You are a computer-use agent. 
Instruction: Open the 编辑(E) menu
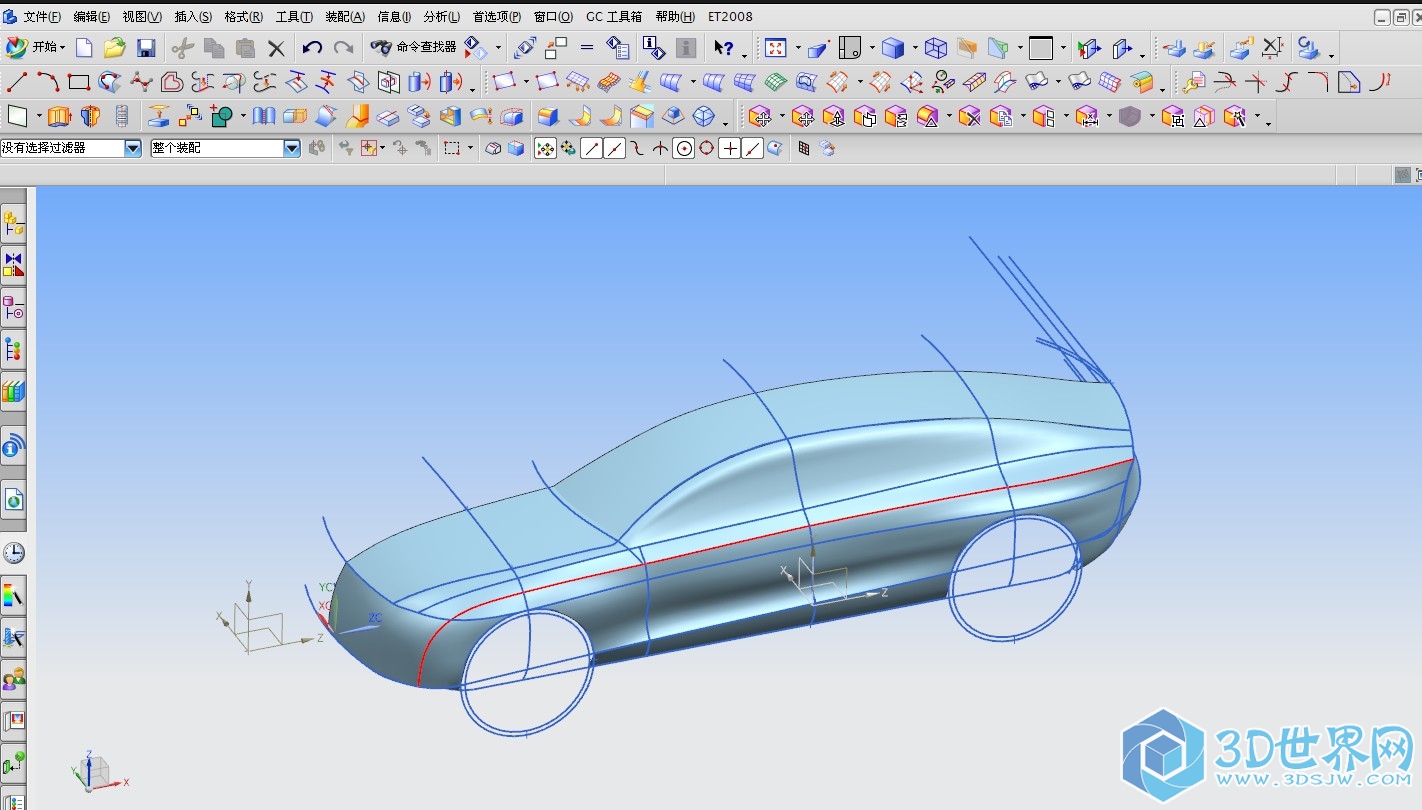point(92,17)
